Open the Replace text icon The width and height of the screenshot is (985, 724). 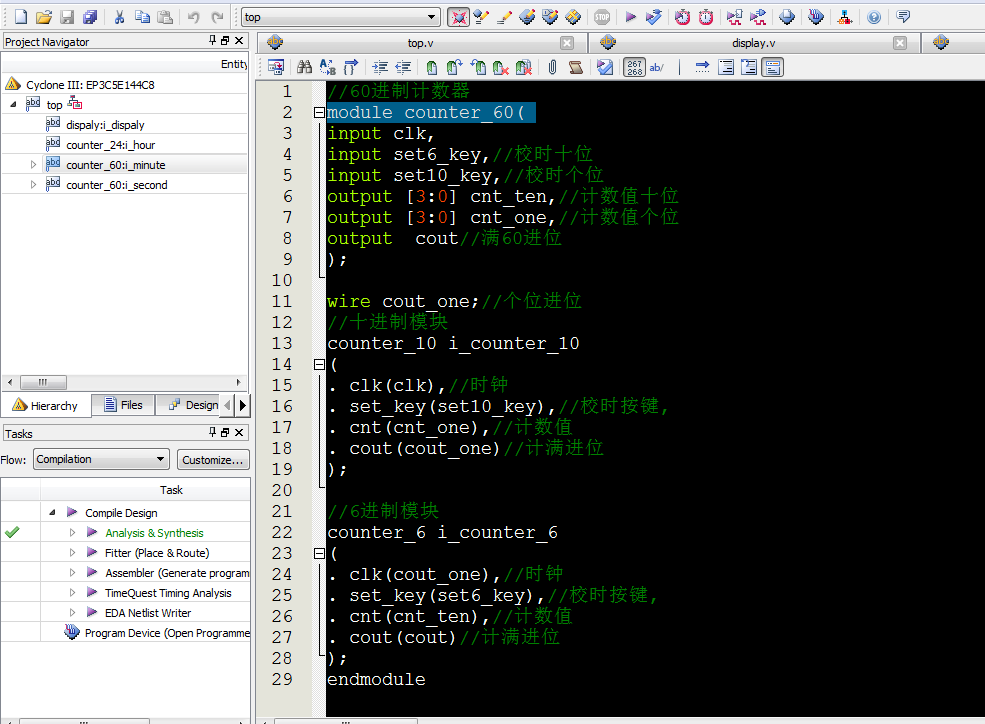click(327, 67)
